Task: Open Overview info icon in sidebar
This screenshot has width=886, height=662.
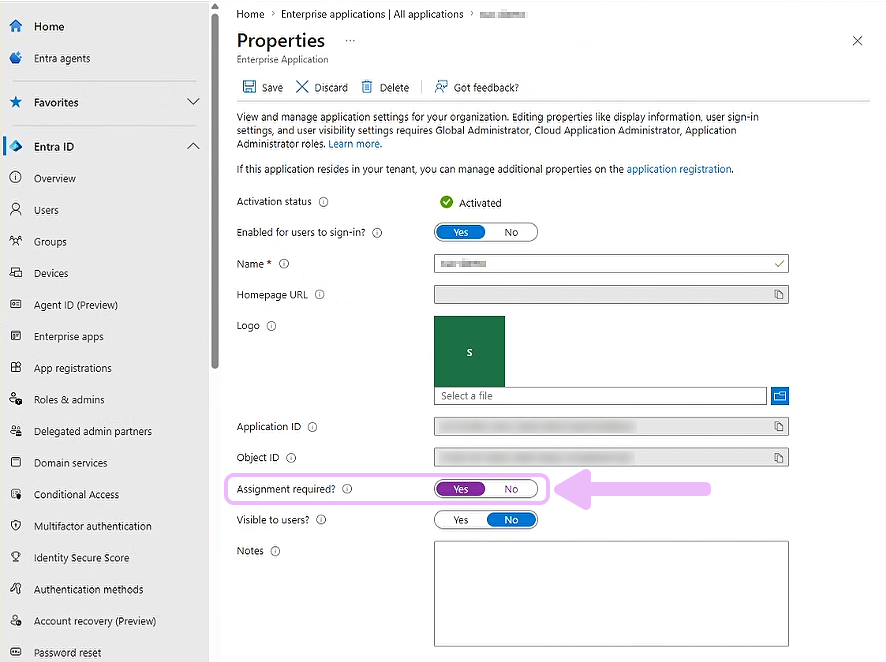Action: pyautogui.click(x=16, y=177)
